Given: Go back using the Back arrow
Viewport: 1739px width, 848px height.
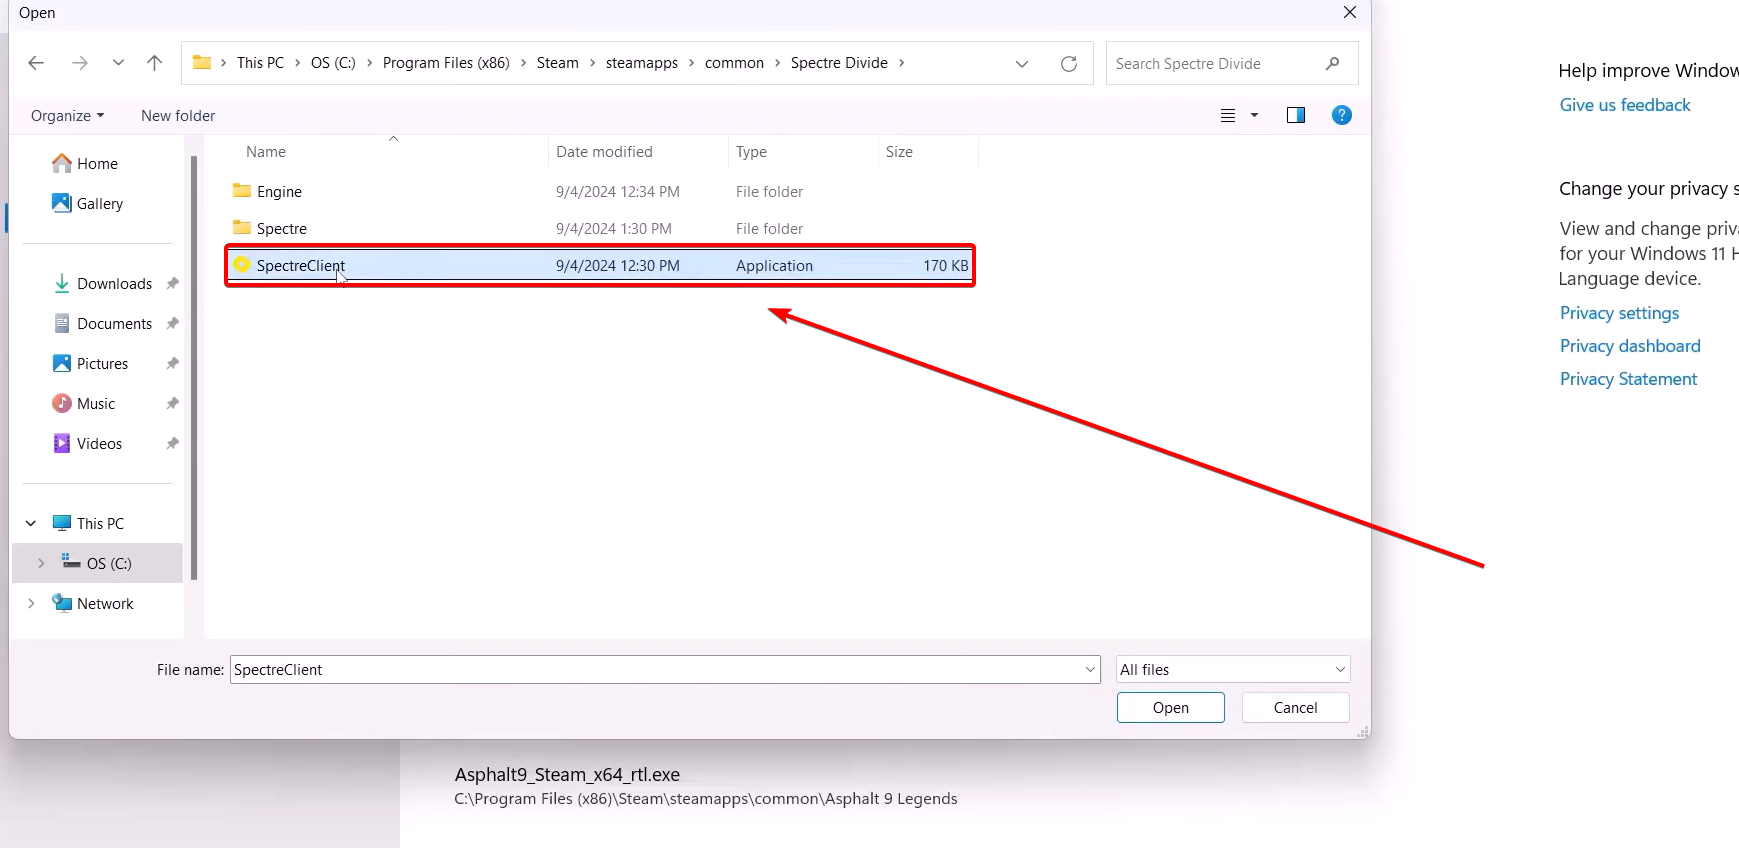Looking at the screenshot, I should (36, 63).
